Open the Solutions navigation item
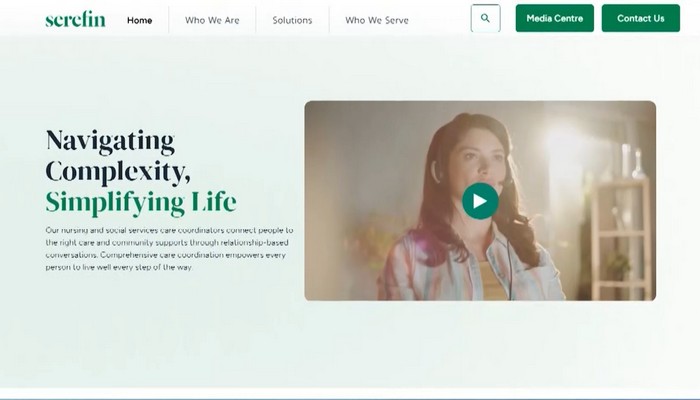 [x=292, y=20]
